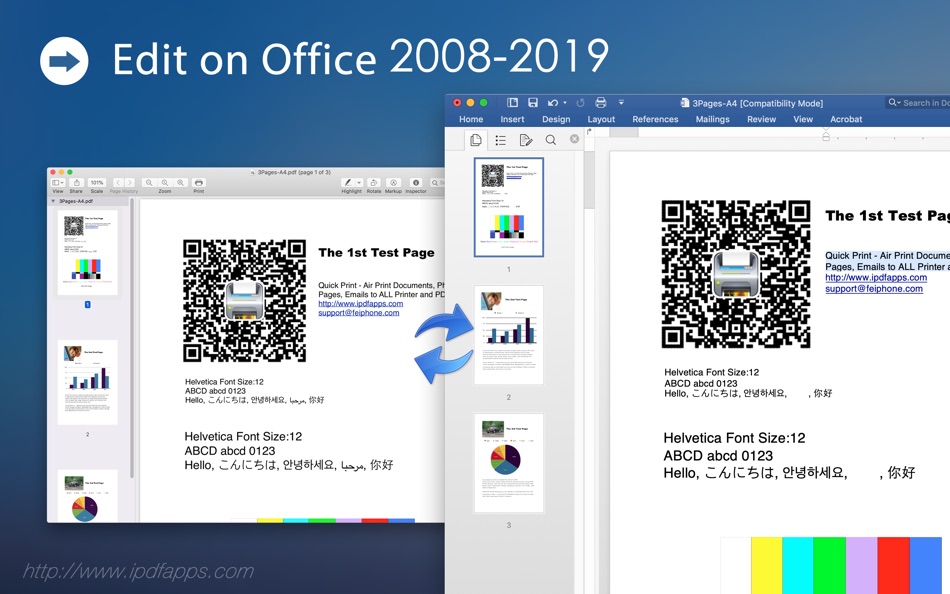
Task: Click the QR code image in Preview document
Action: click(x=244, y=301)
